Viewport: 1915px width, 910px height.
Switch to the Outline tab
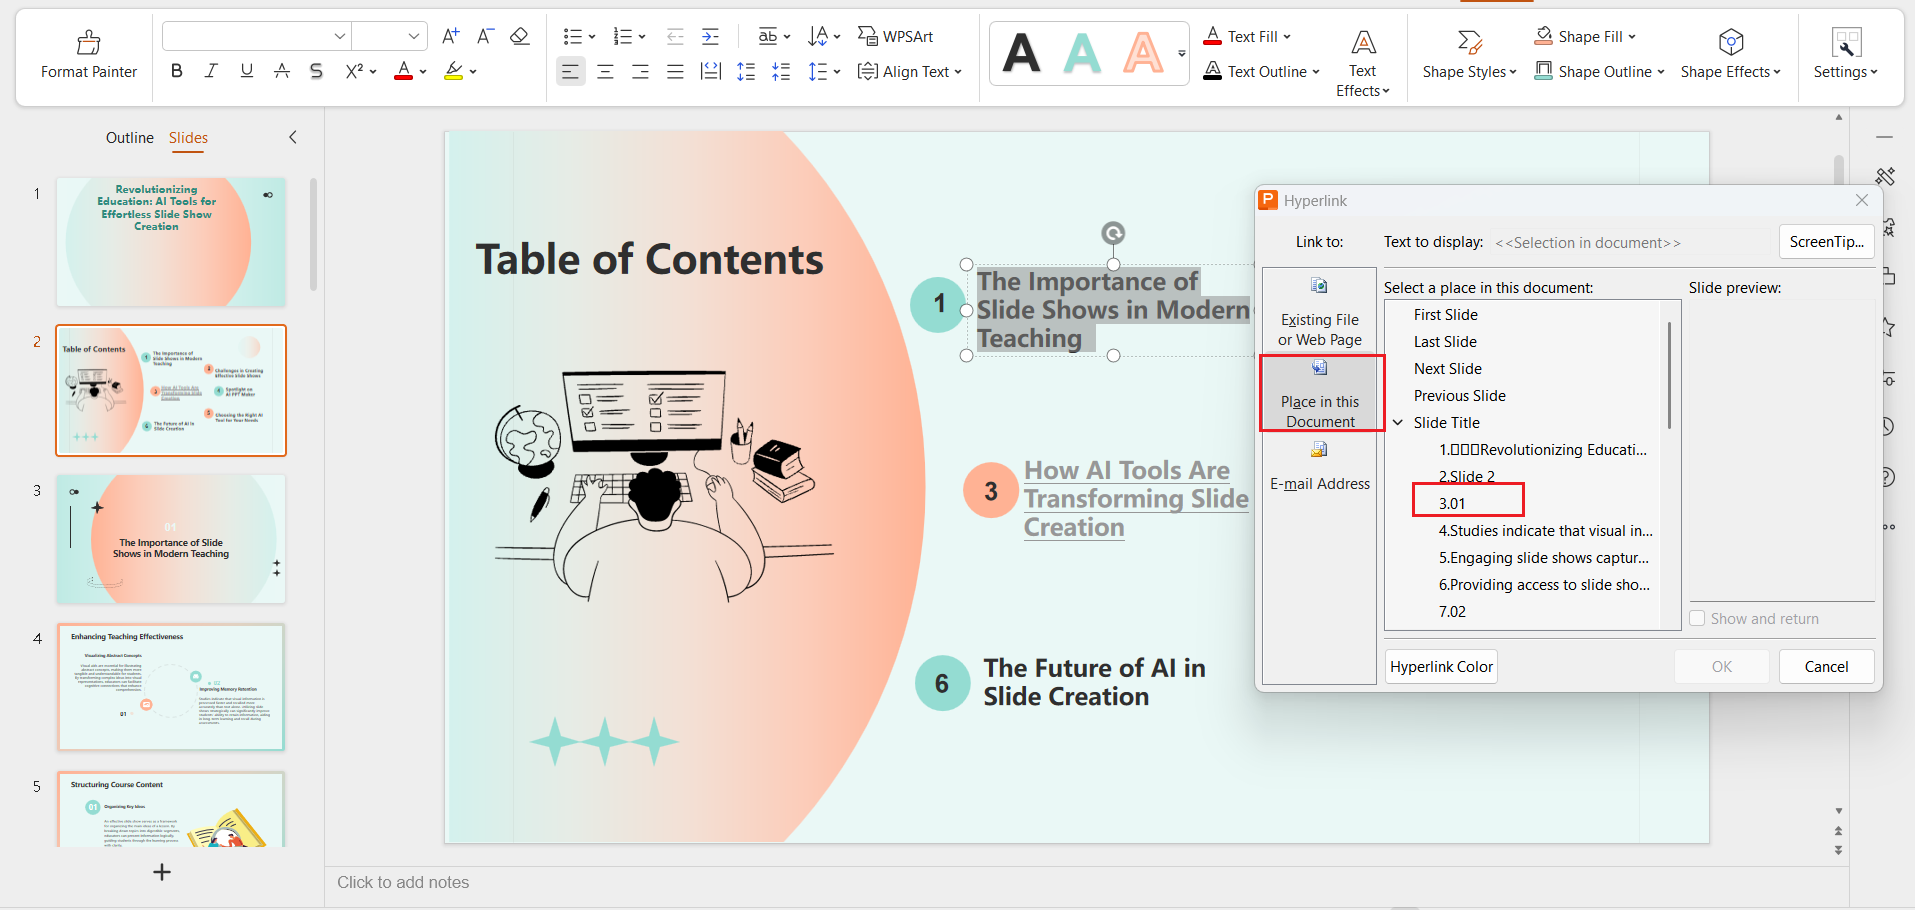point(129,137)
